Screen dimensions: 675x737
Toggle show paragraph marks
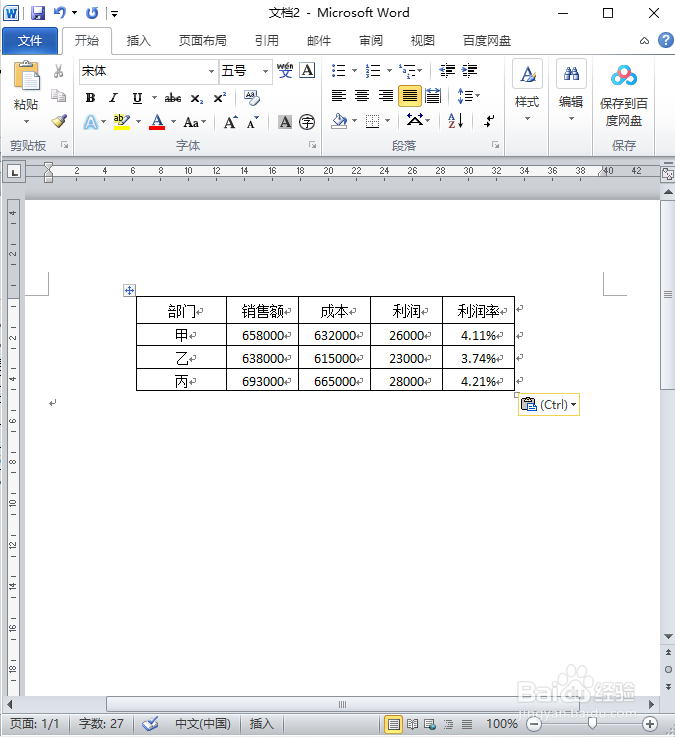489,121
